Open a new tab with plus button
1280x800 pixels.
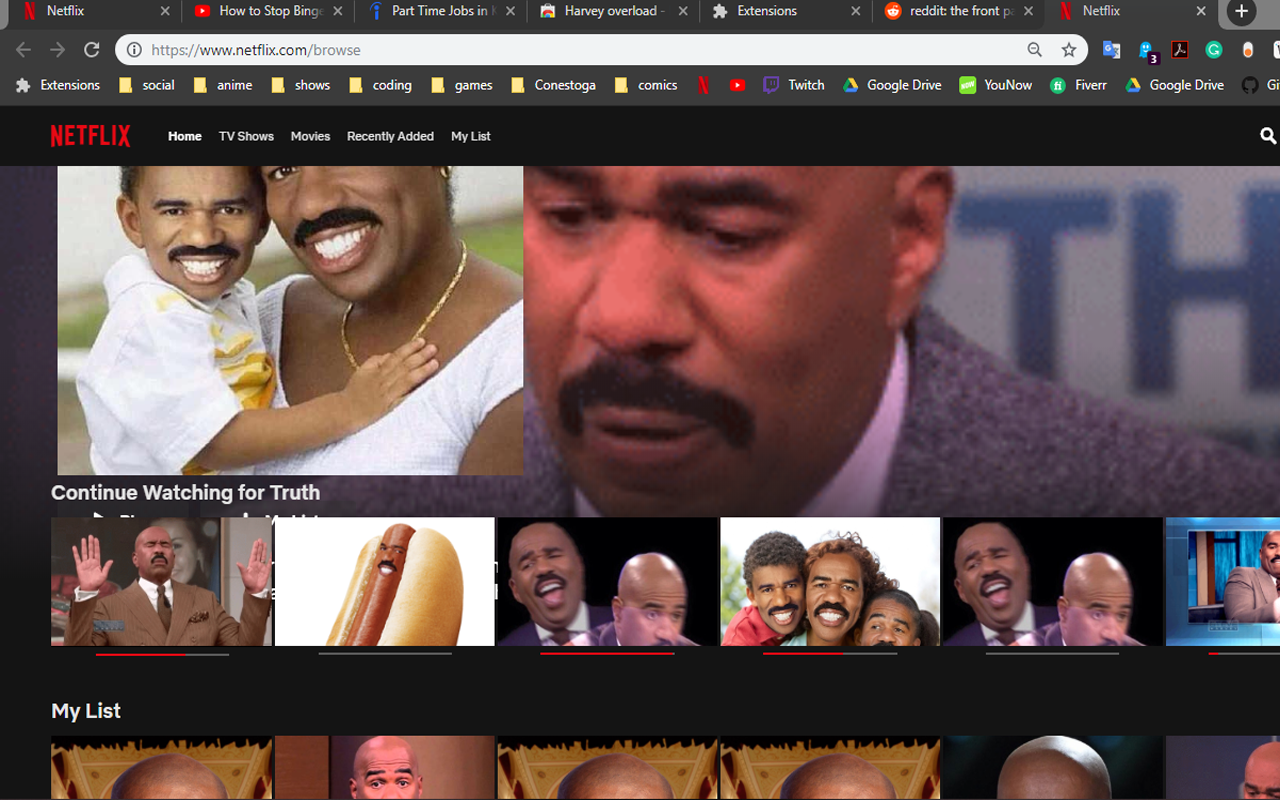tap(1242, 12)
